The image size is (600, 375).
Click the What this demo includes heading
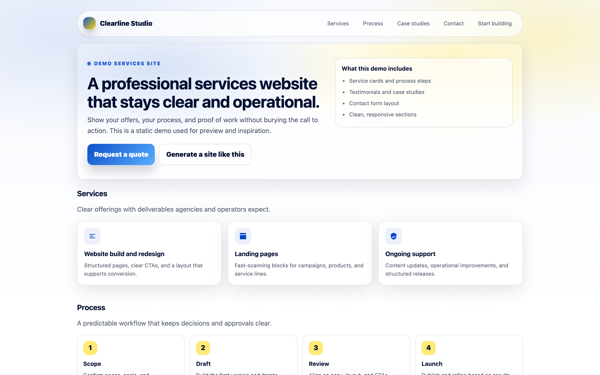click(377, 69)
